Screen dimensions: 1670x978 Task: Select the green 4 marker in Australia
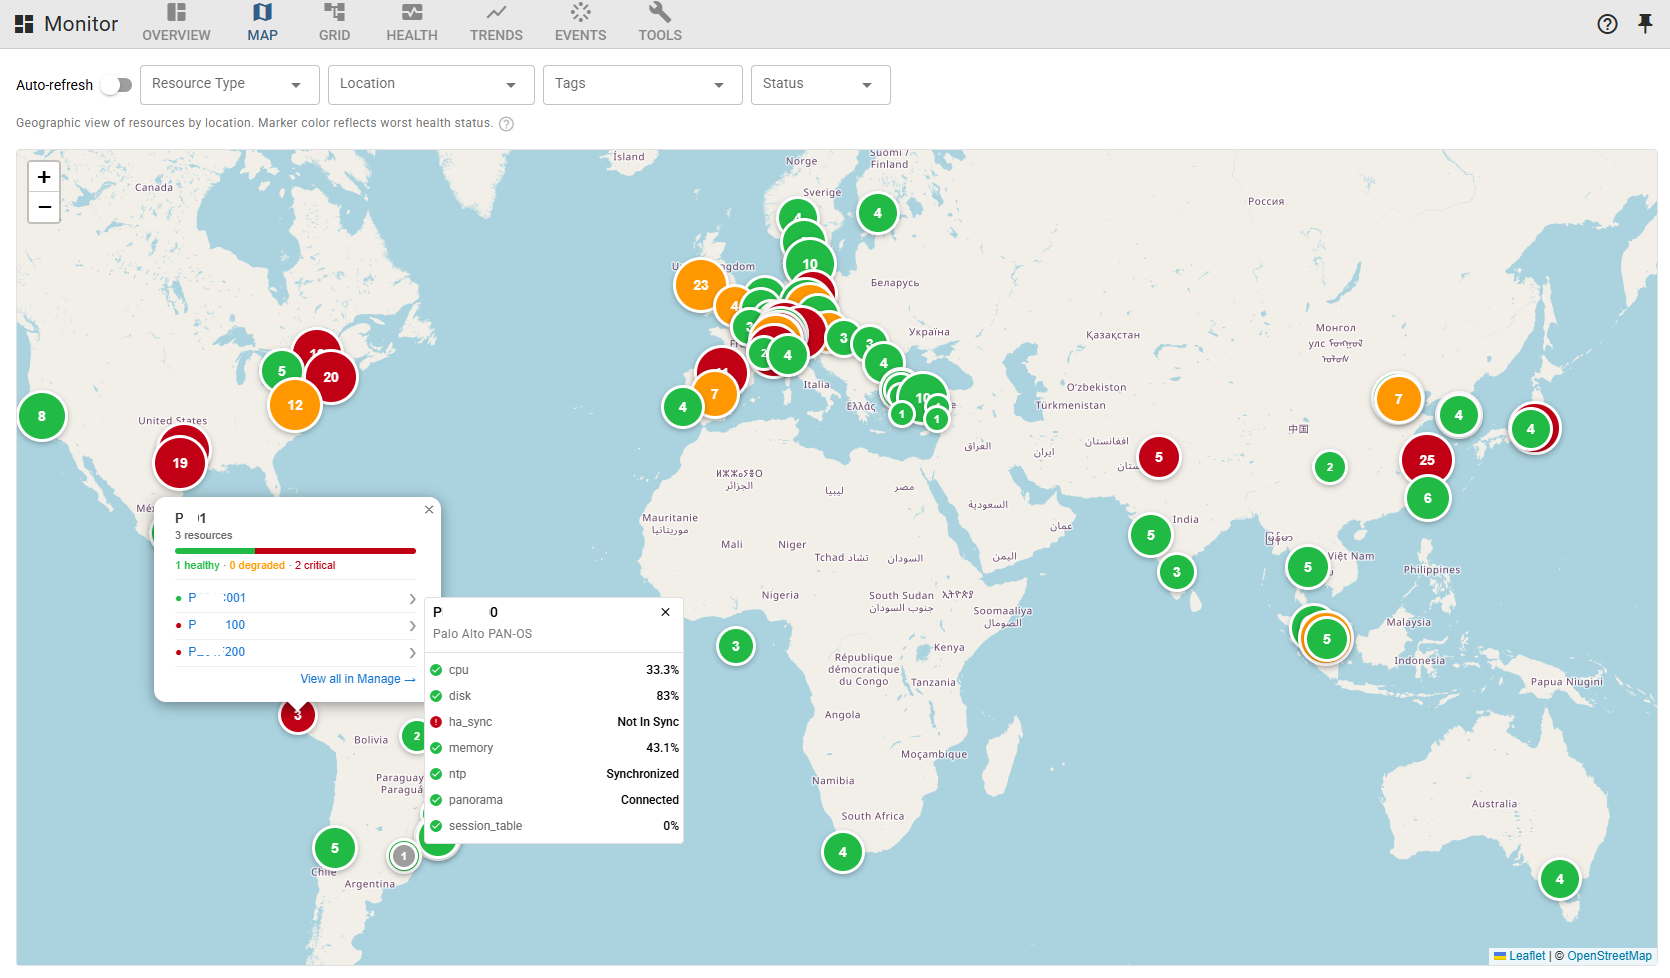tap(1560, 880)
